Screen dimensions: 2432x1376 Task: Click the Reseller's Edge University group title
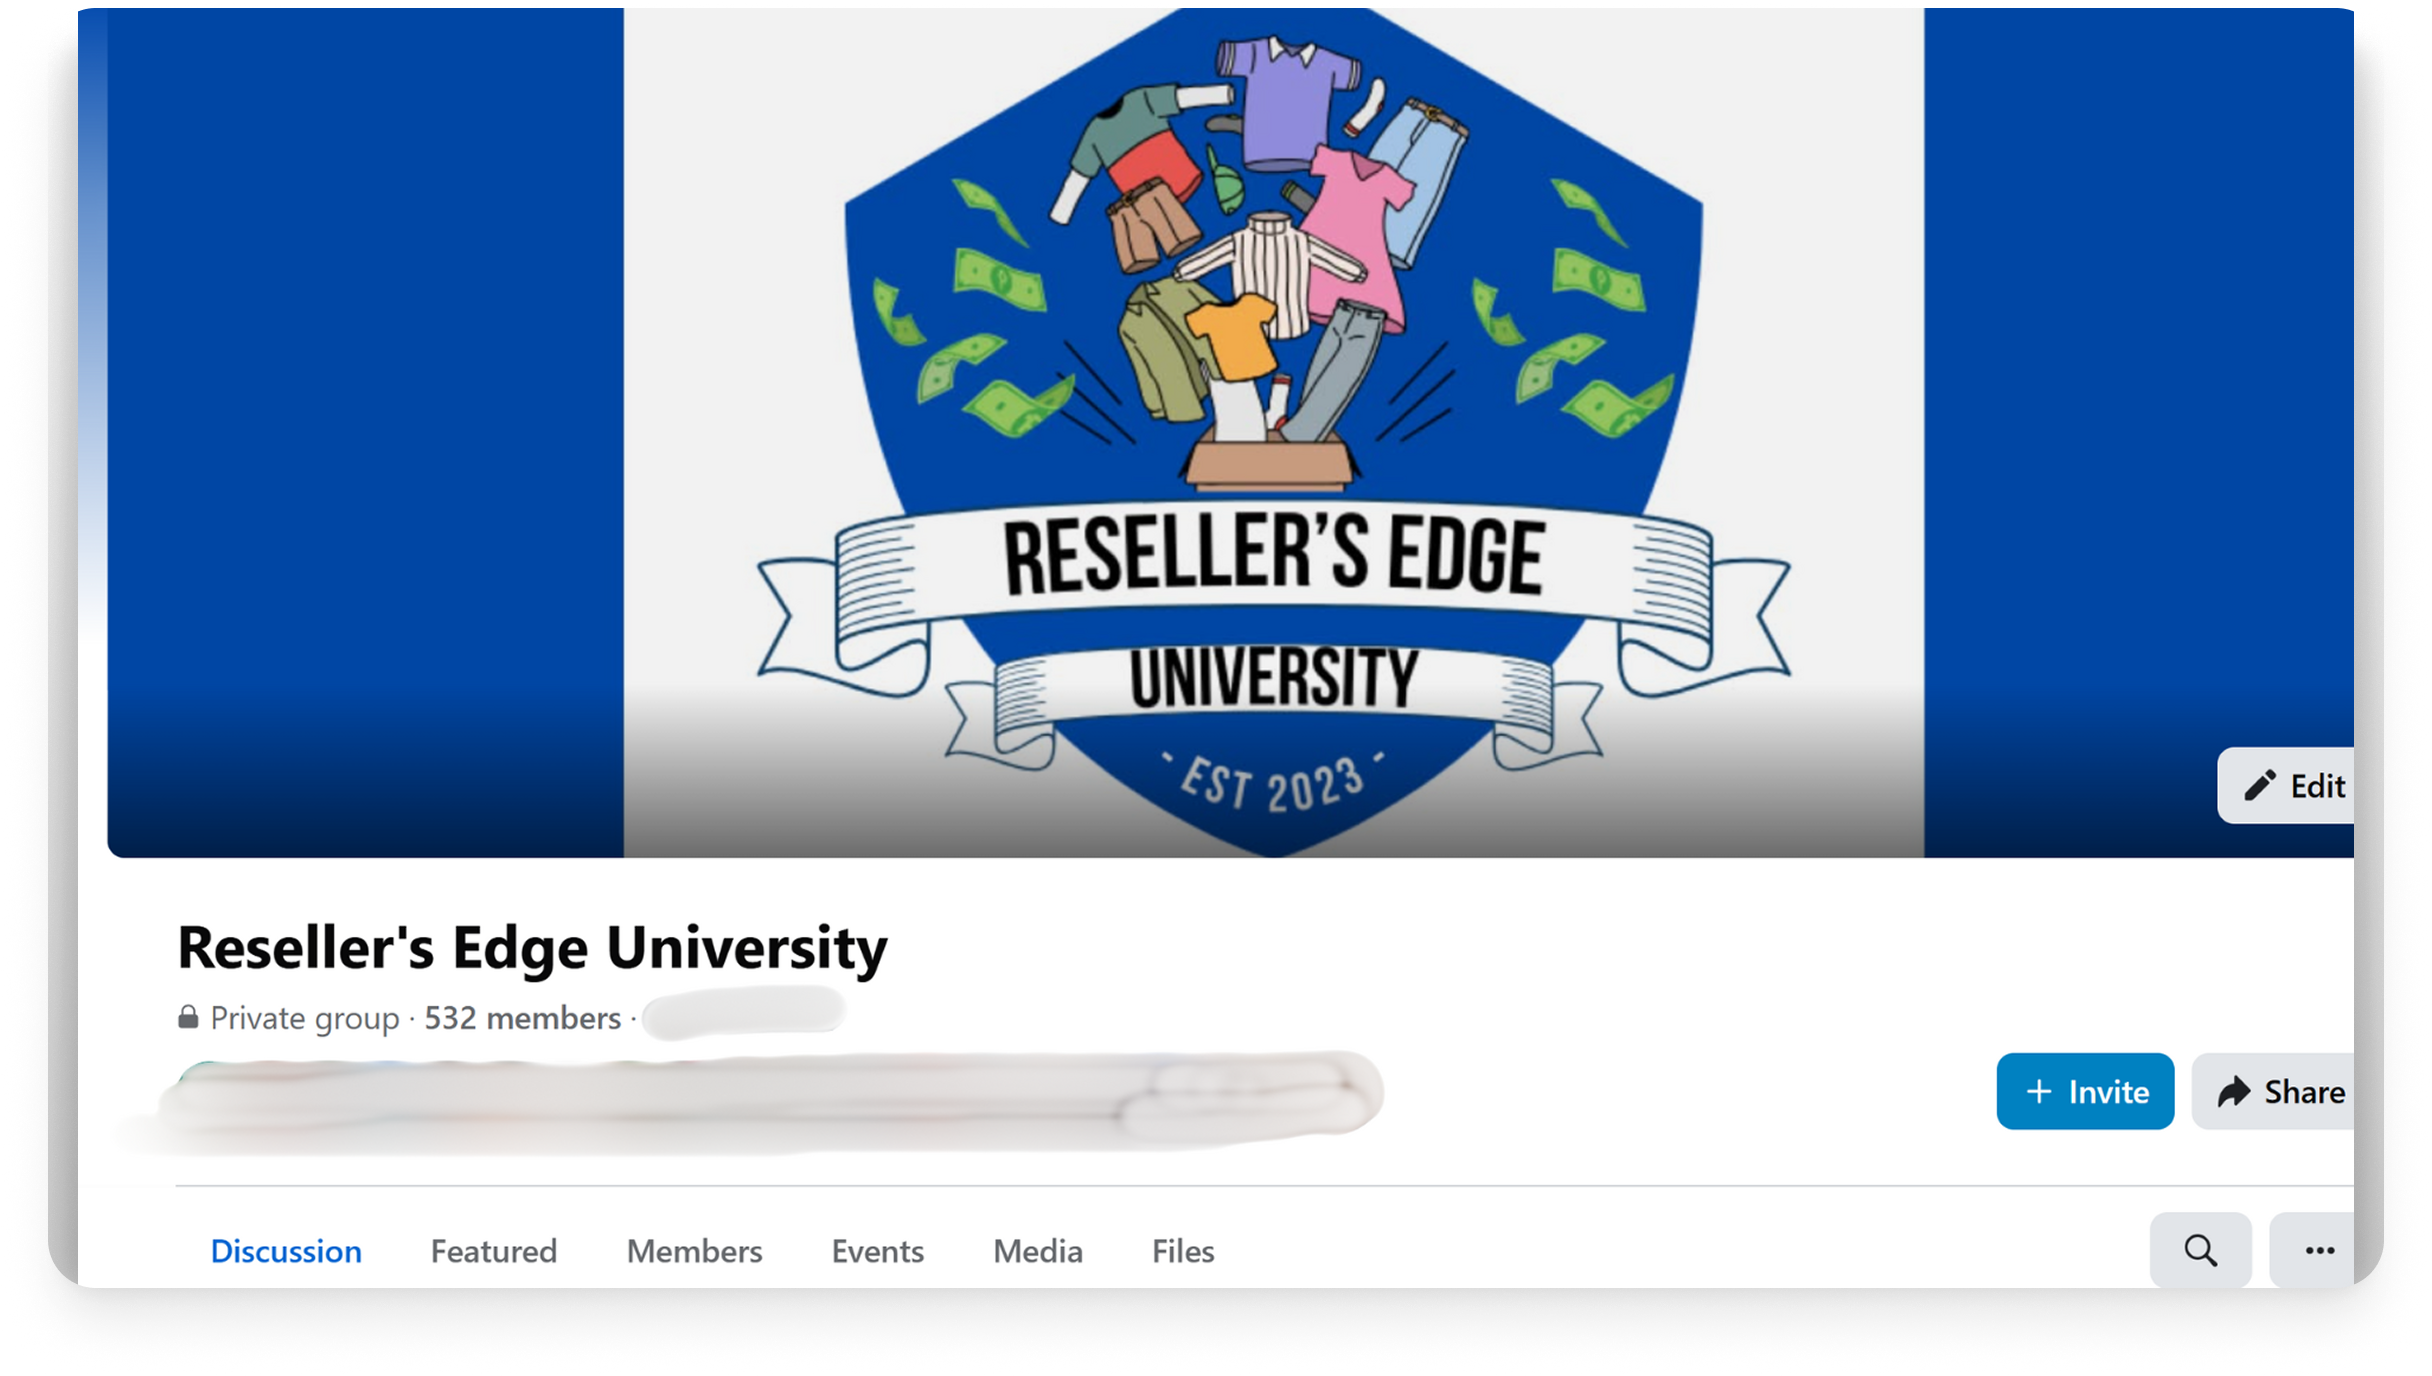pos(532,947)
